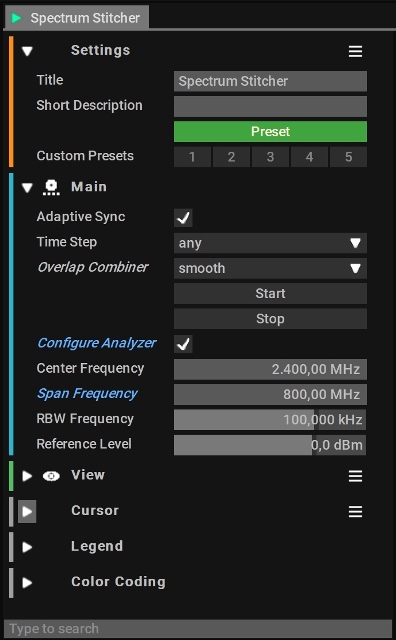Collapse the Settings section

(x=27, y=51)
